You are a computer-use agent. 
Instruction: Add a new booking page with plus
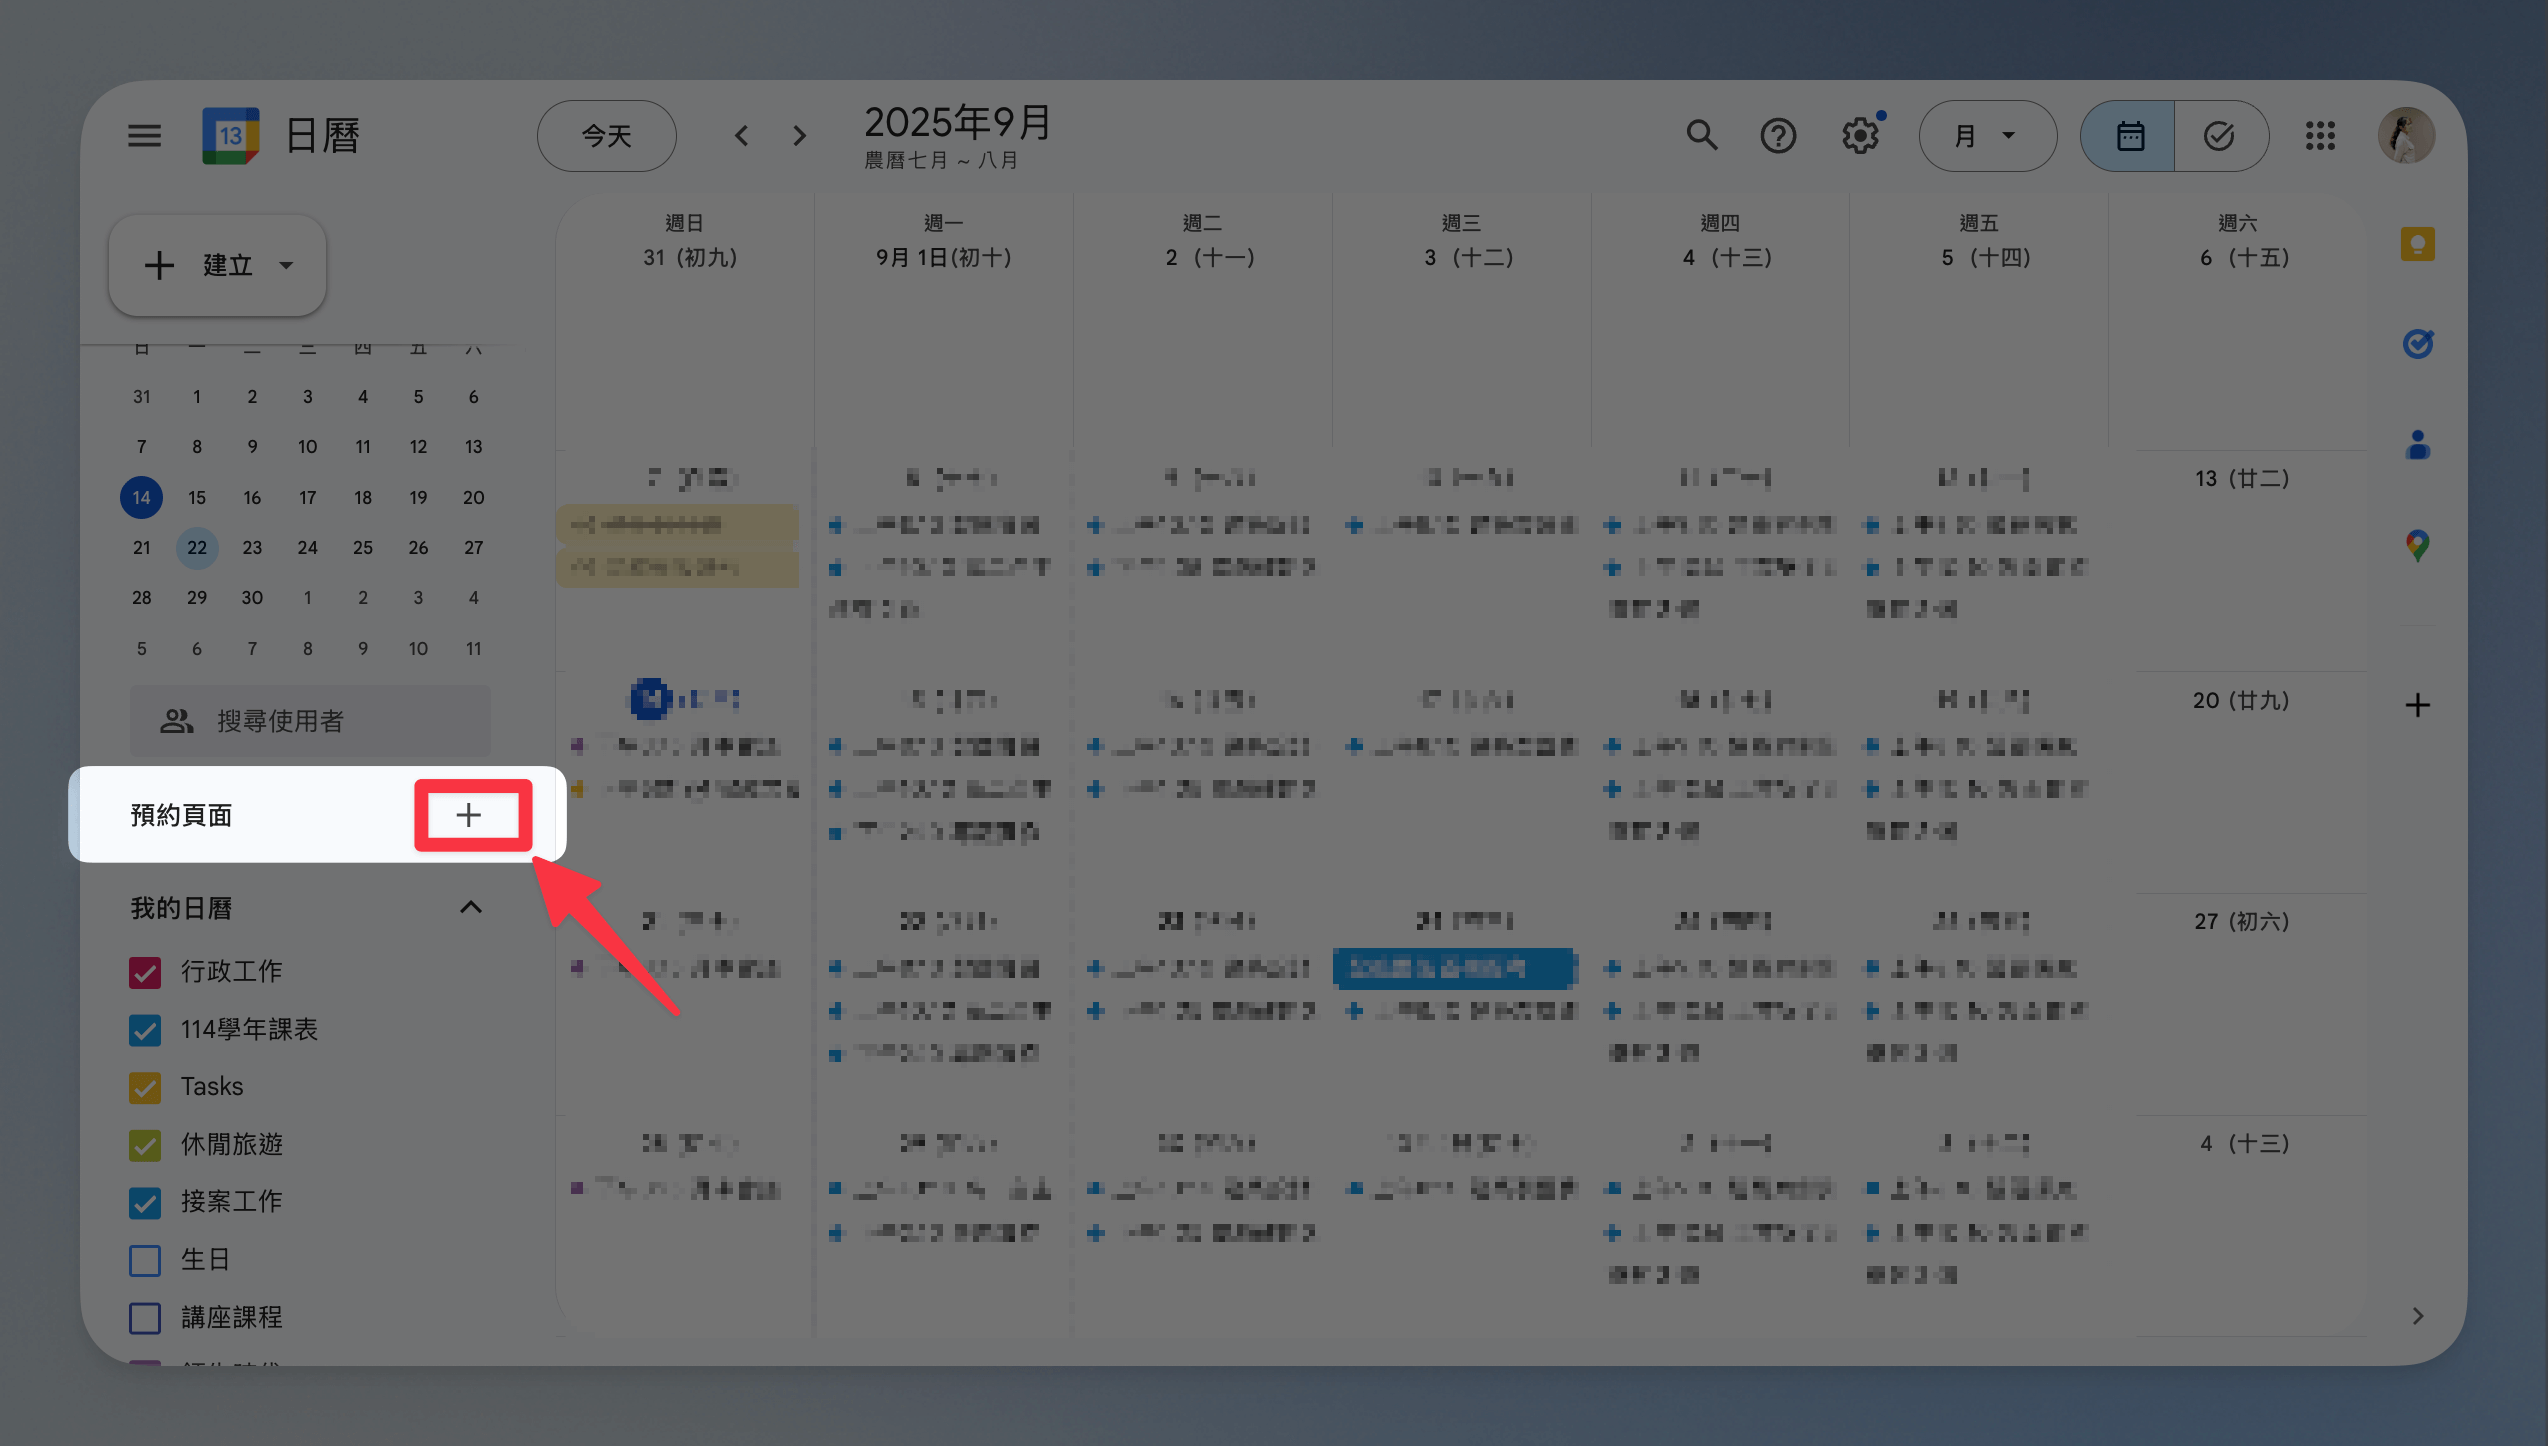469,815
